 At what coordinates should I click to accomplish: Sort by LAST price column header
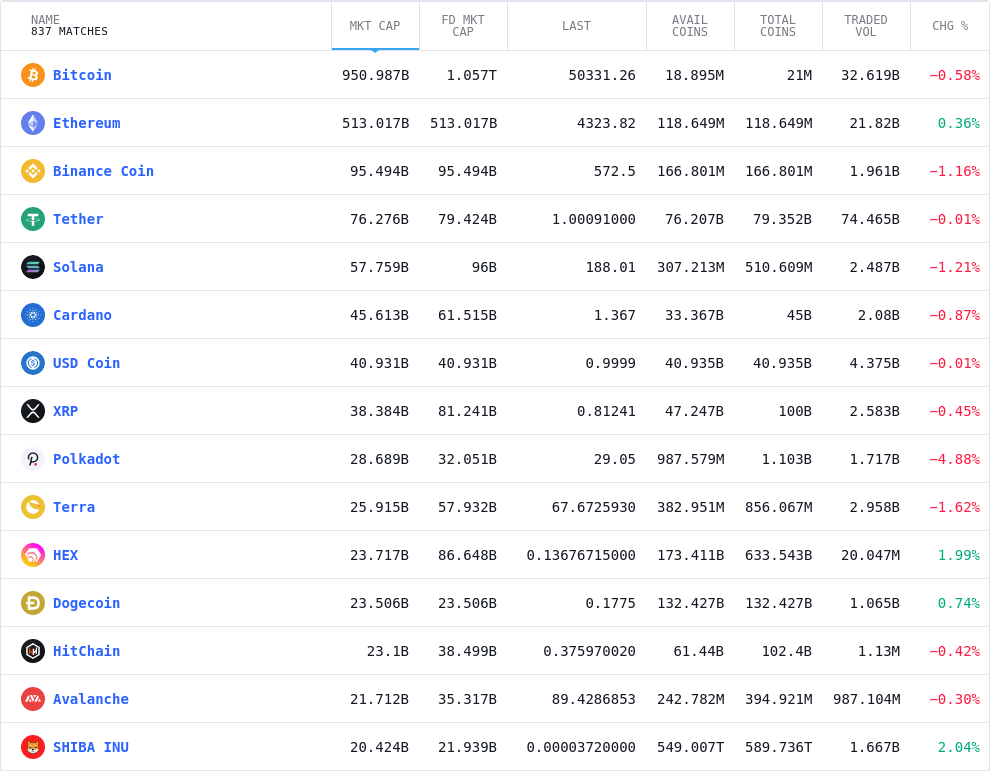coord(576,26)
